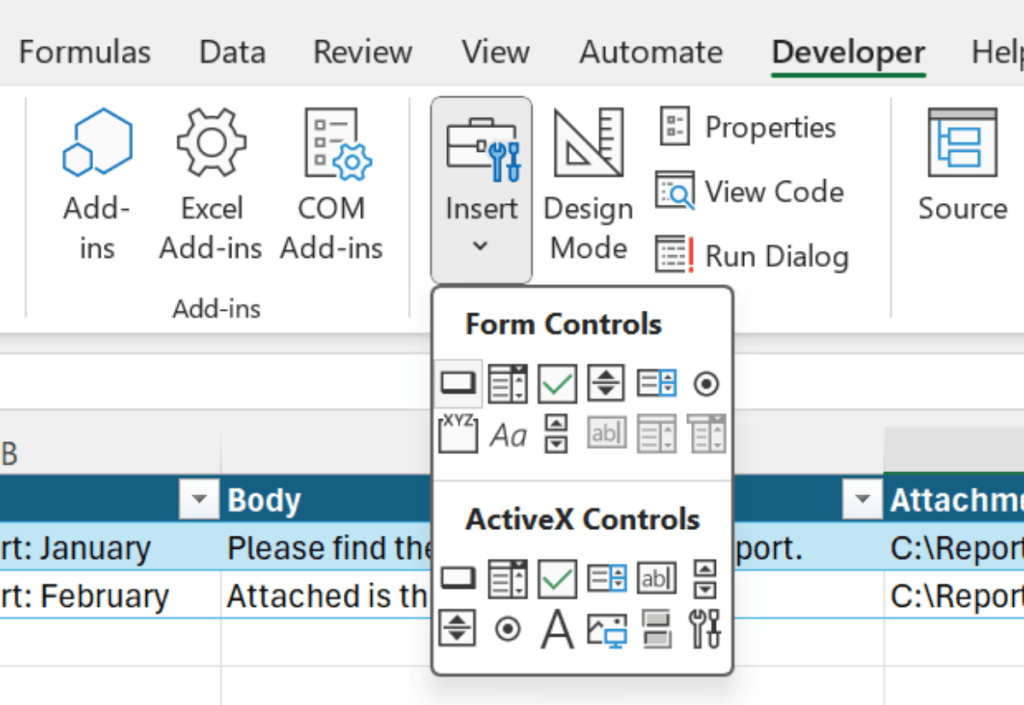The width and height of the screenshot is (1024, 705).
Task: Select the Form Controls Group Box (XYZ)
Action: (458, 433)
